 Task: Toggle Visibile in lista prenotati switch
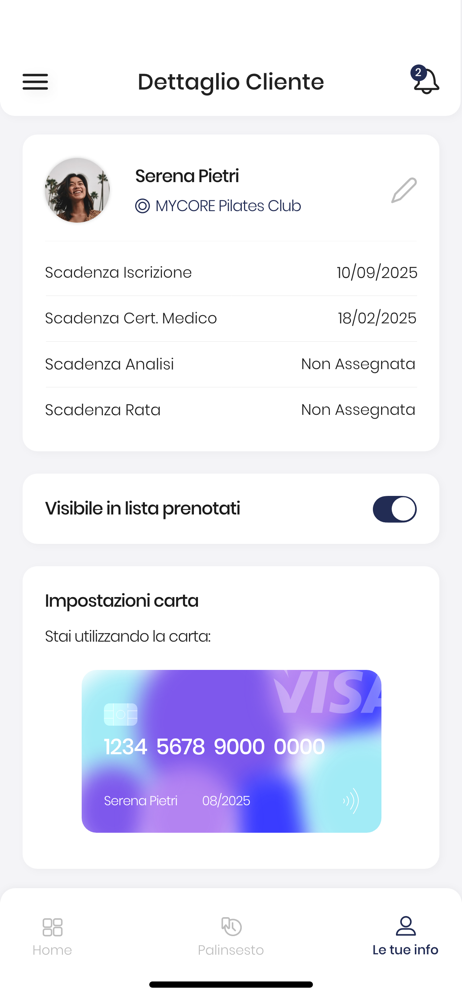click(394, 509)
